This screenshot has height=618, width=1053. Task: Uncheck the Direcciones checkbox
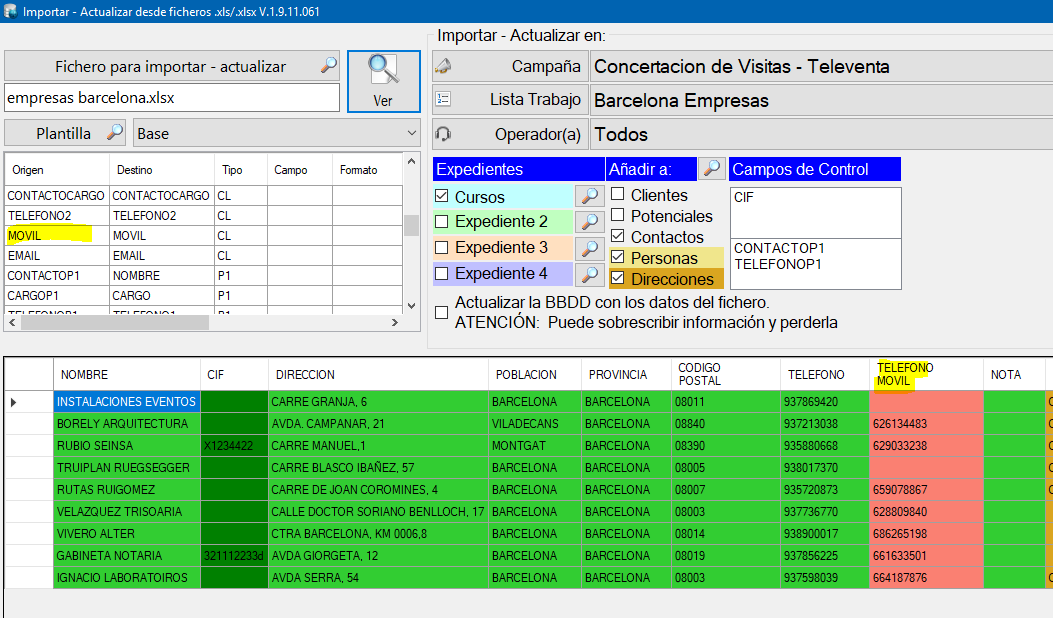[618, 278]
